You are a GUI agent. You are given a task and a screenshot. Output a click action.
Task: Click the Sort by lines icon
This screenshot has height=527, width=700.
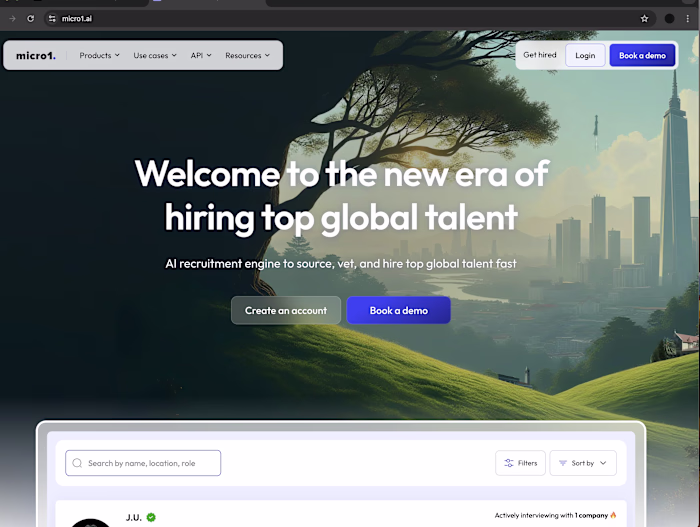point(563,463)
